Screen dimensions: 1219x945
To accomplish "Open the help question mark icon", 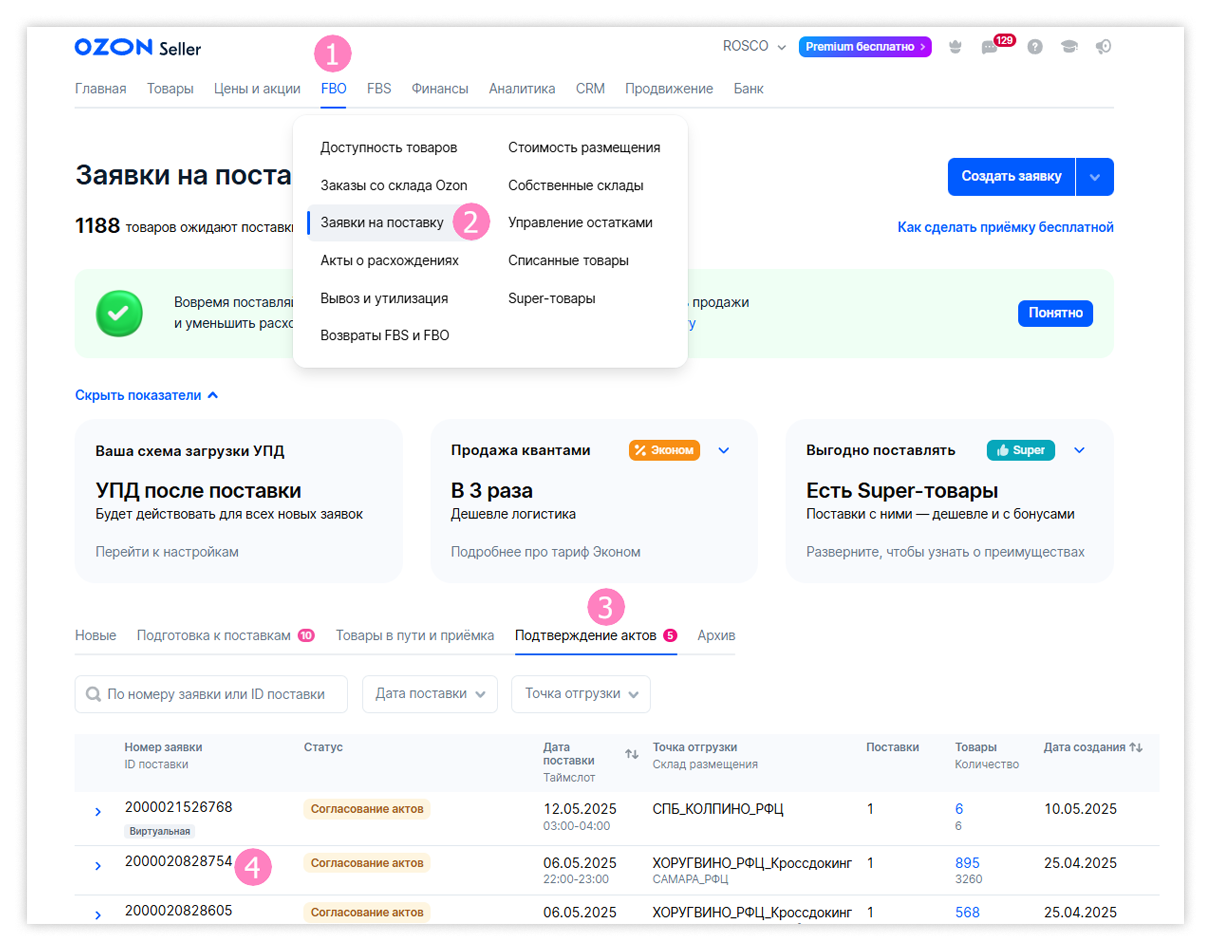I will point(1035,47).
